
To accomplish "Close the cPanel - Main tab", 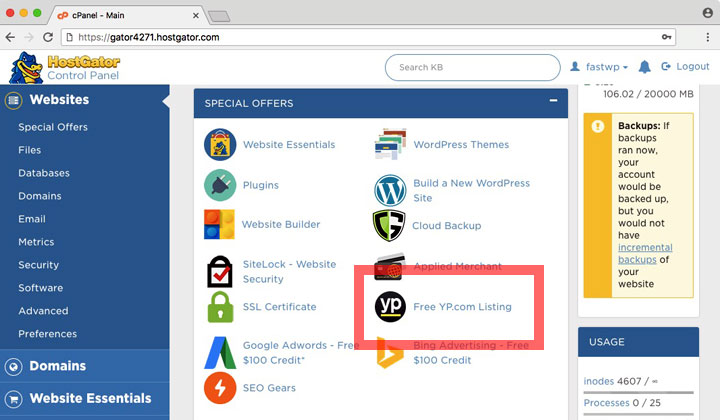I will (196, 16).
